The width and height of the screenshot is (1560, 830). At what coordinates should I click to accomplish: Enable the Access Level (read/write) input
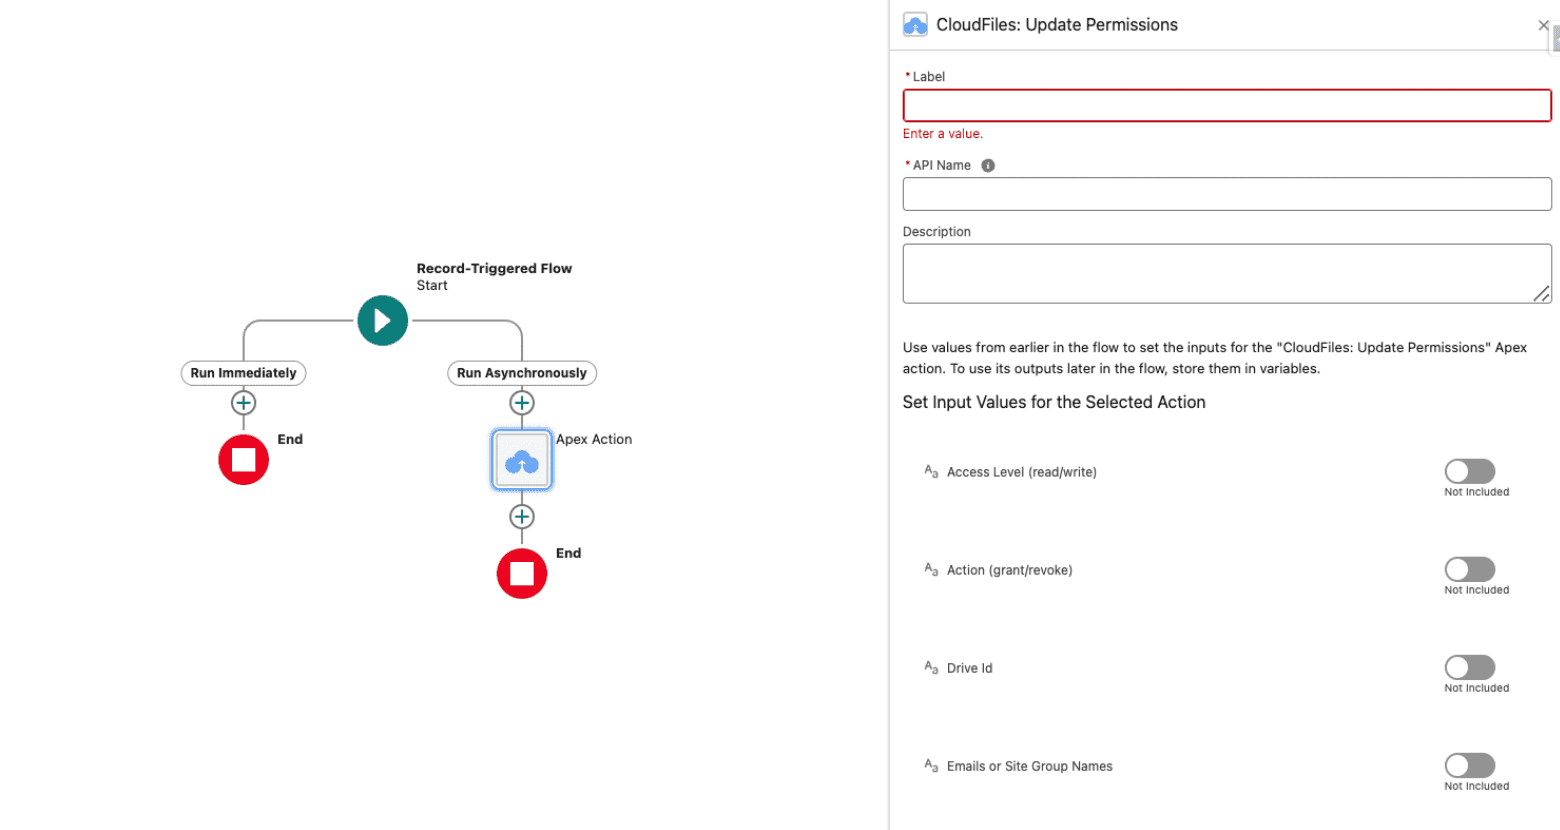pyautogui.click(x=1469, y=471)
